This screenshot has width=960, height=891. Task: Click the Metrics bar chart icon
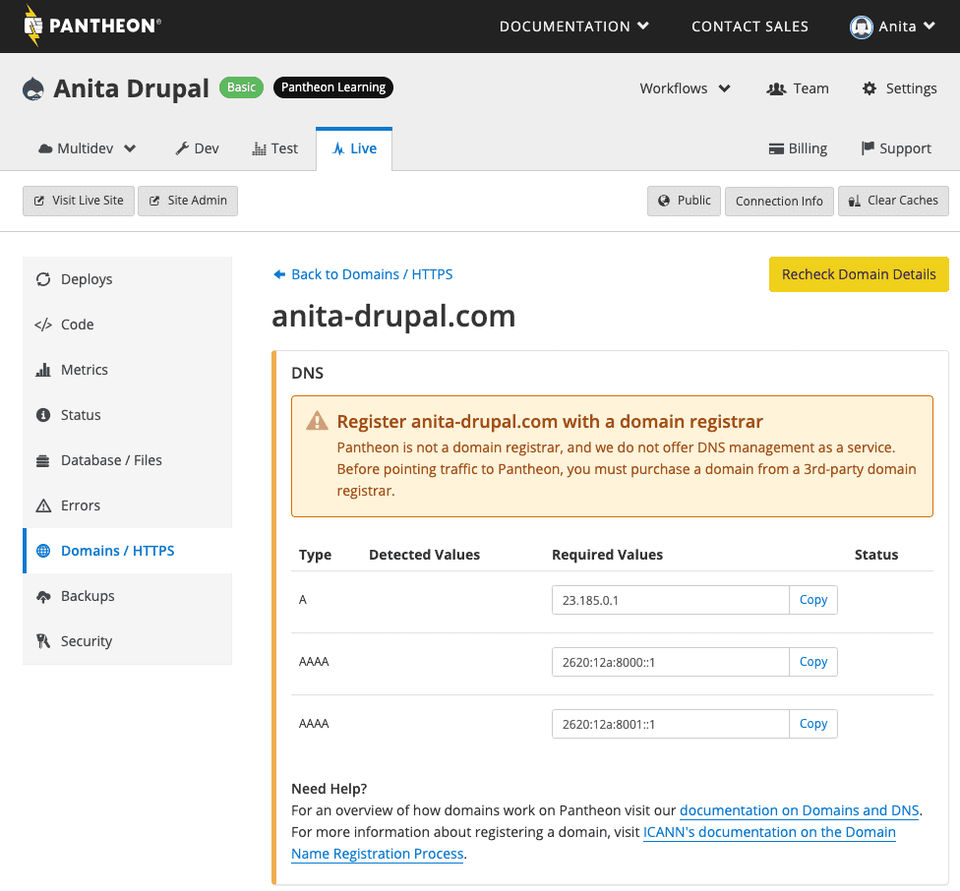pyautogui.click(x=43, y=370)
